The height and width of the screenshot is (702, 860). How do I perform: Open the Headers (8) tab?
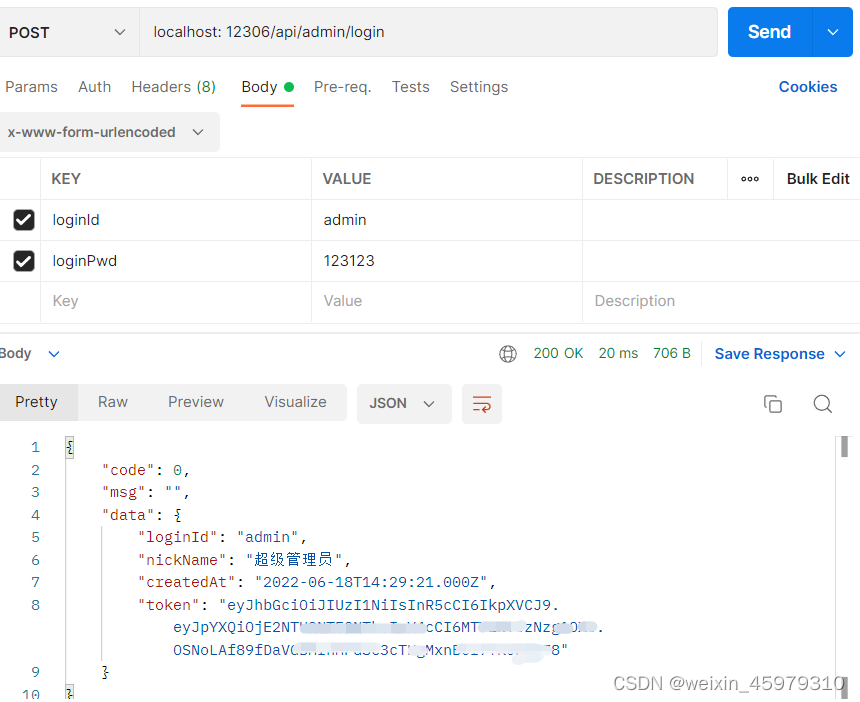pyautogui.click(x=173, y=87)
